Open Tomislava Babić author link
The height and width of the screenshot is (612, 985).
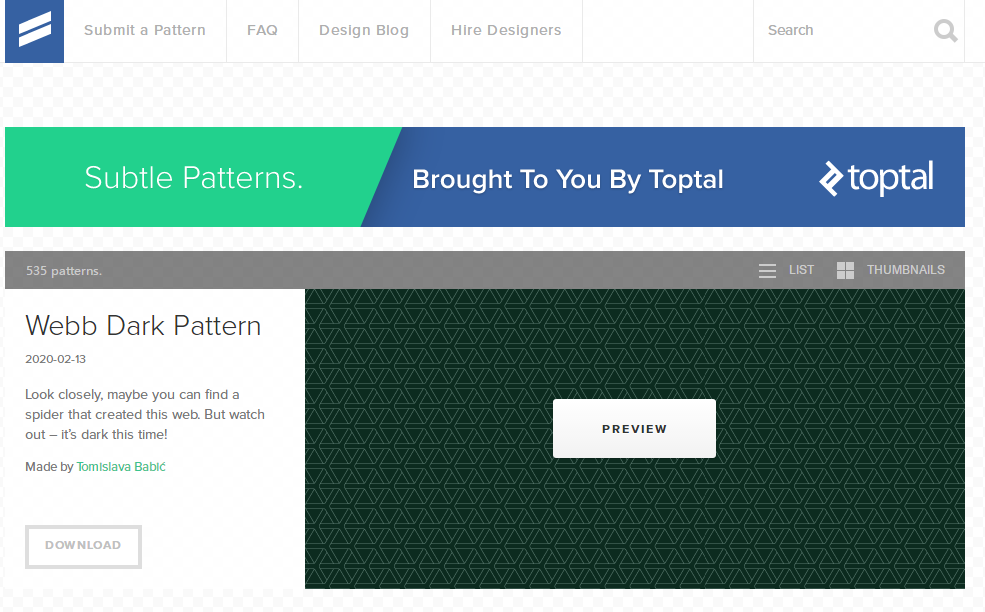point(121,467)
